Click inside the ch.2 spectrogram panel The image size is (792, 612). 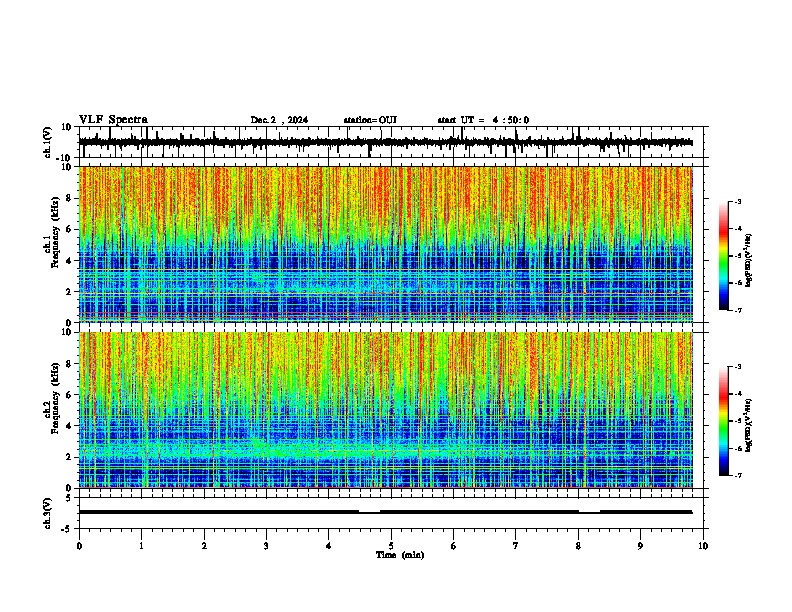click(x=386, y=410)
